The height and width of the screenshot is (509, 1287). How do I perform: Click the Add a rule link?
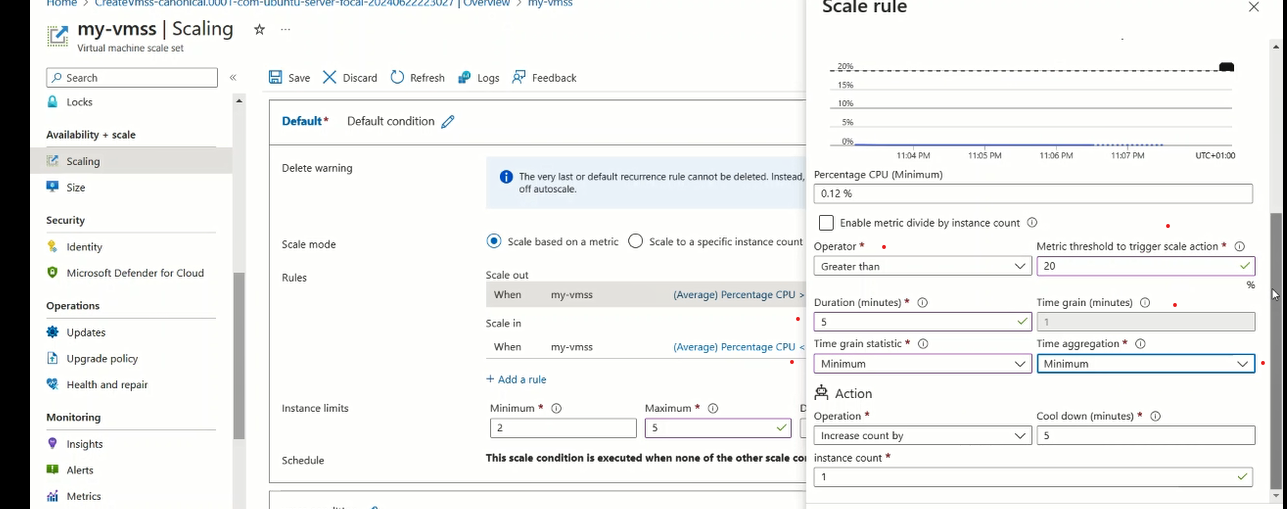click(516, 379)
